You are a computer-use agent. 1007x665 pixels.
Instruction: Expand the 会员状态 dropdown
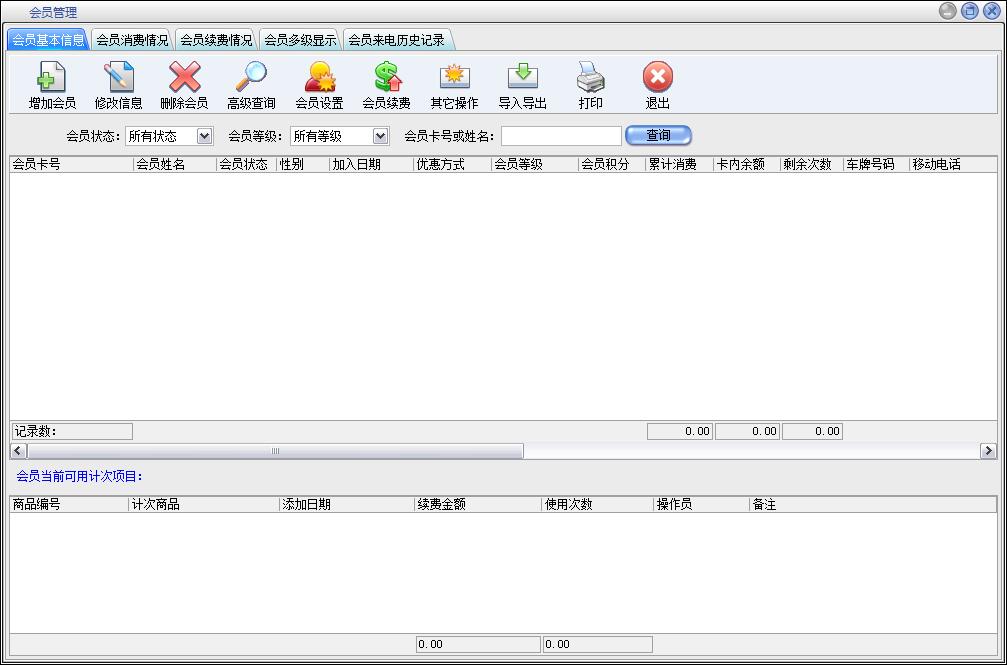204,136
